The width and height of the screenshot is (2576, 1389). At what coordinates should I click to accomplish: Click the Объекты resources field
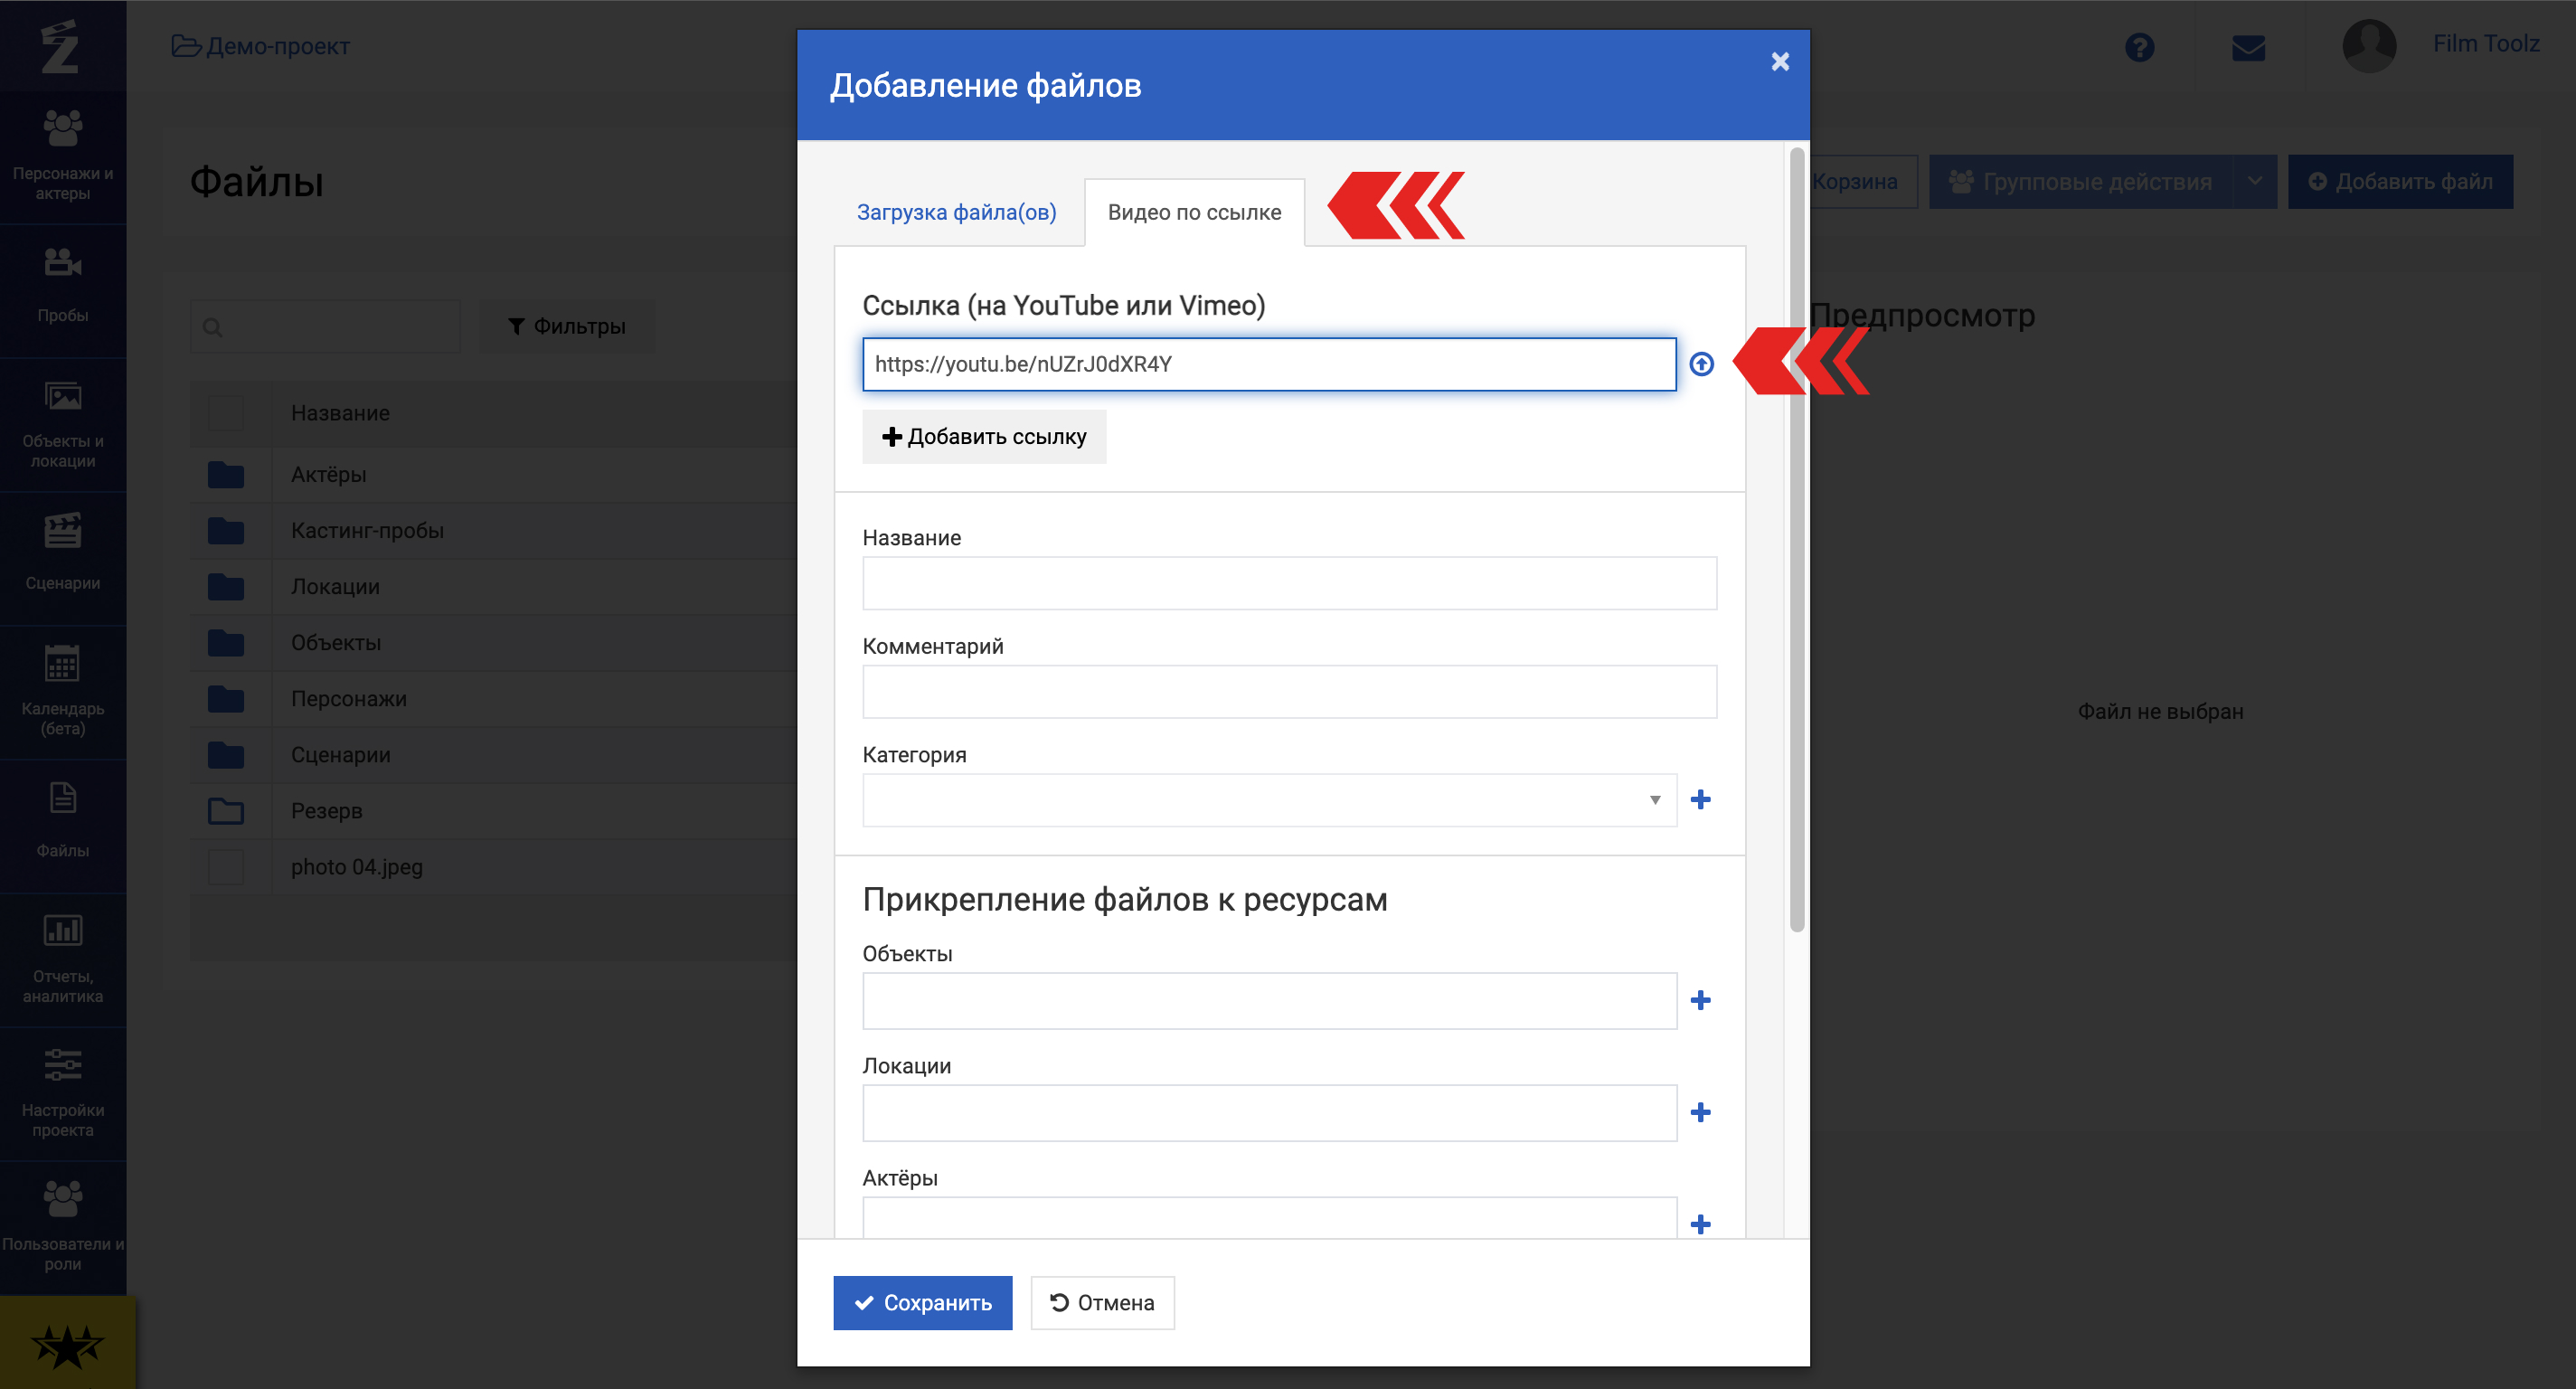click(x=1269, y=1001)
